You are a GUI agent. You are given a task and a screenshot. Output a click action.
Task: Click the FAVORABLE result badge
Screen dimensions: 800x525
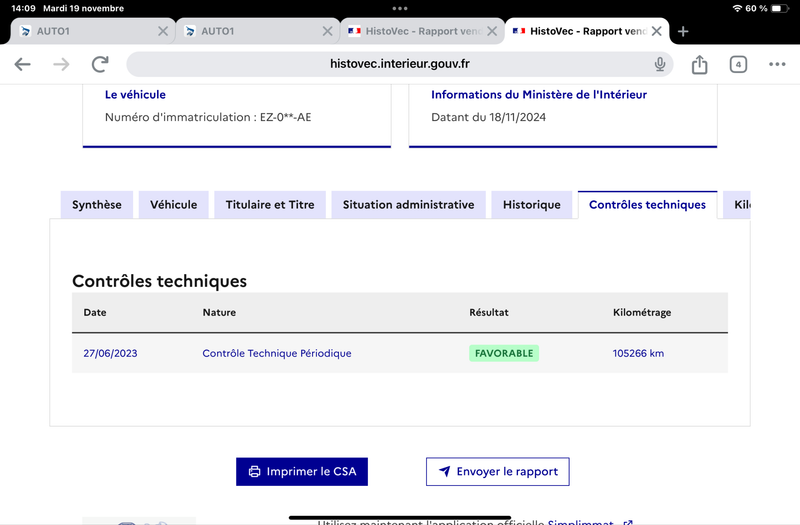click(504, 353)
